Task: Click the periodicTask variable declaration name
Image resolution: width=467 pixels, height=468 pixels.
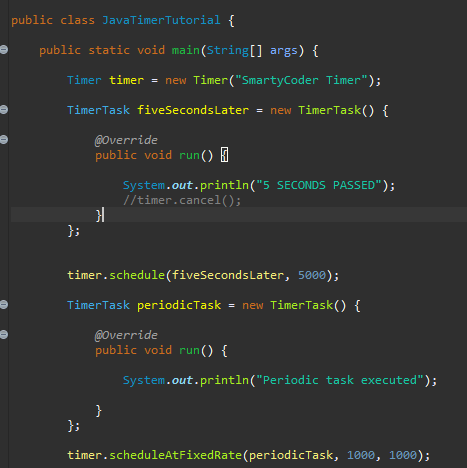Action: (179, 305)
